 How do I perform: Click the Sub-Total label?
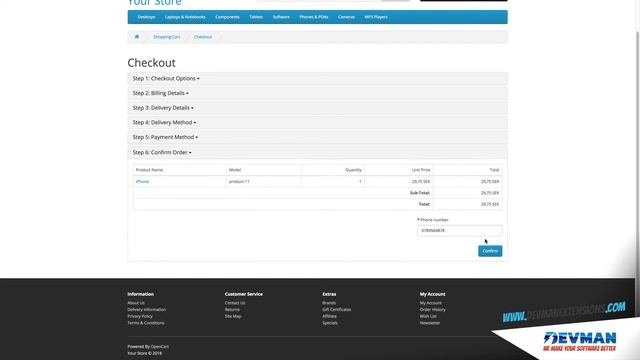(420, 193)
